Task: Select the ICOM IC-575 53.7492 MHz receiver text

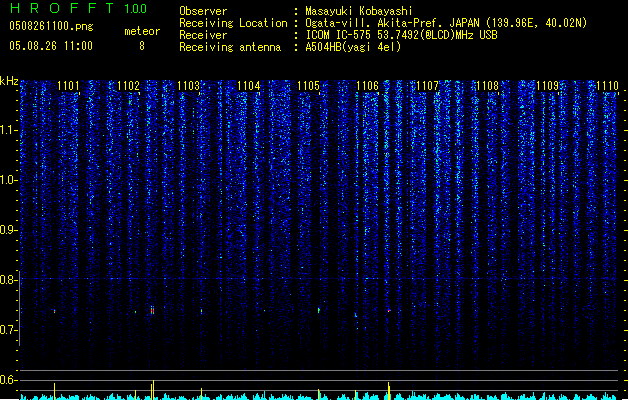Action: [x=402, y=35]
